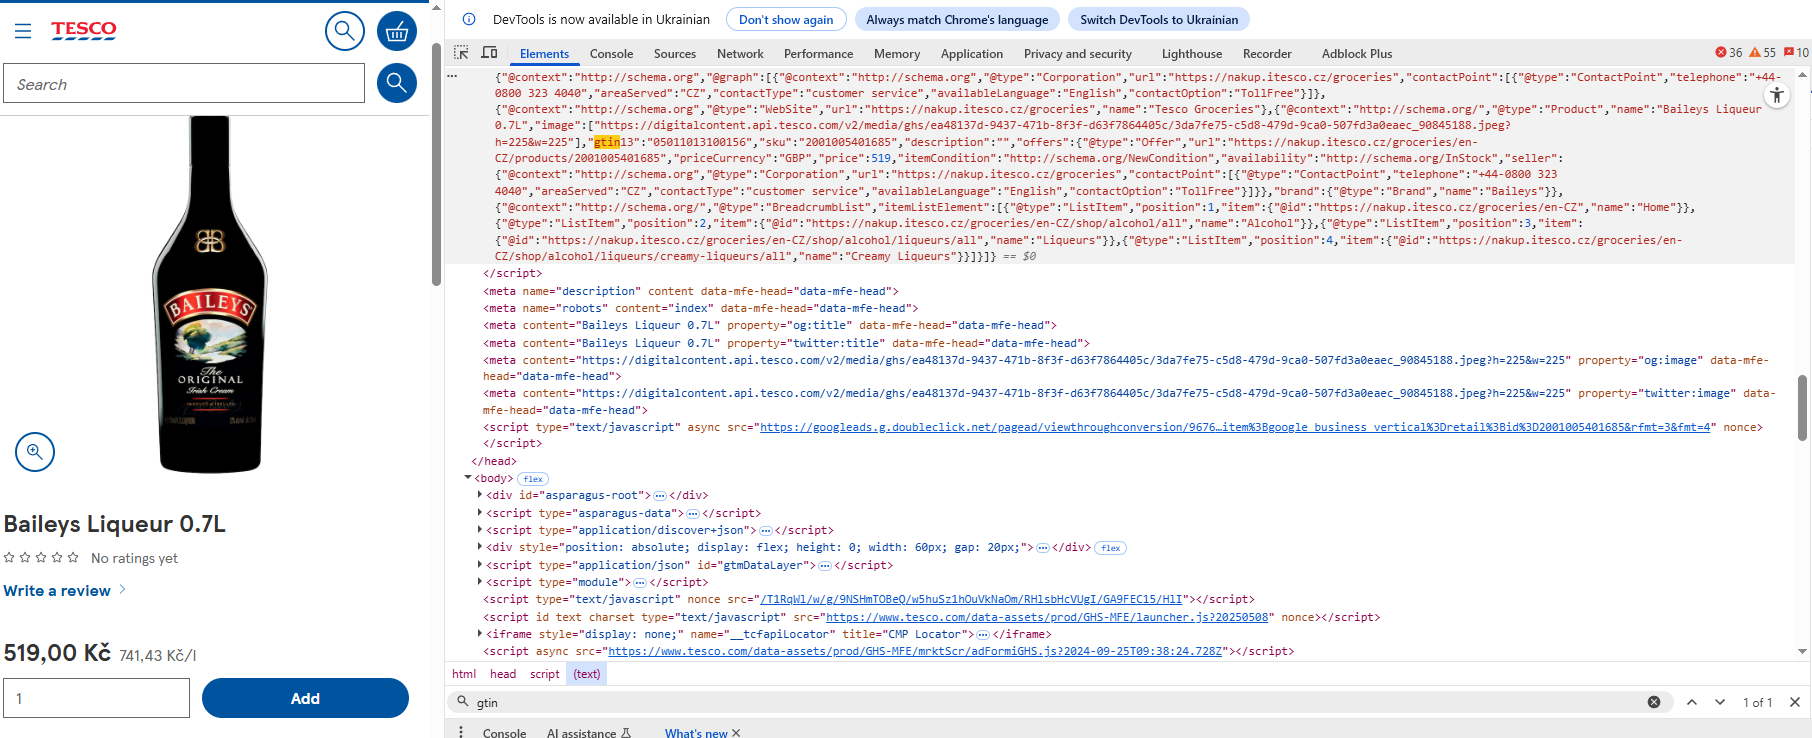
Task: Click the red errors count 36
Action: click(x=1729, y=53)
